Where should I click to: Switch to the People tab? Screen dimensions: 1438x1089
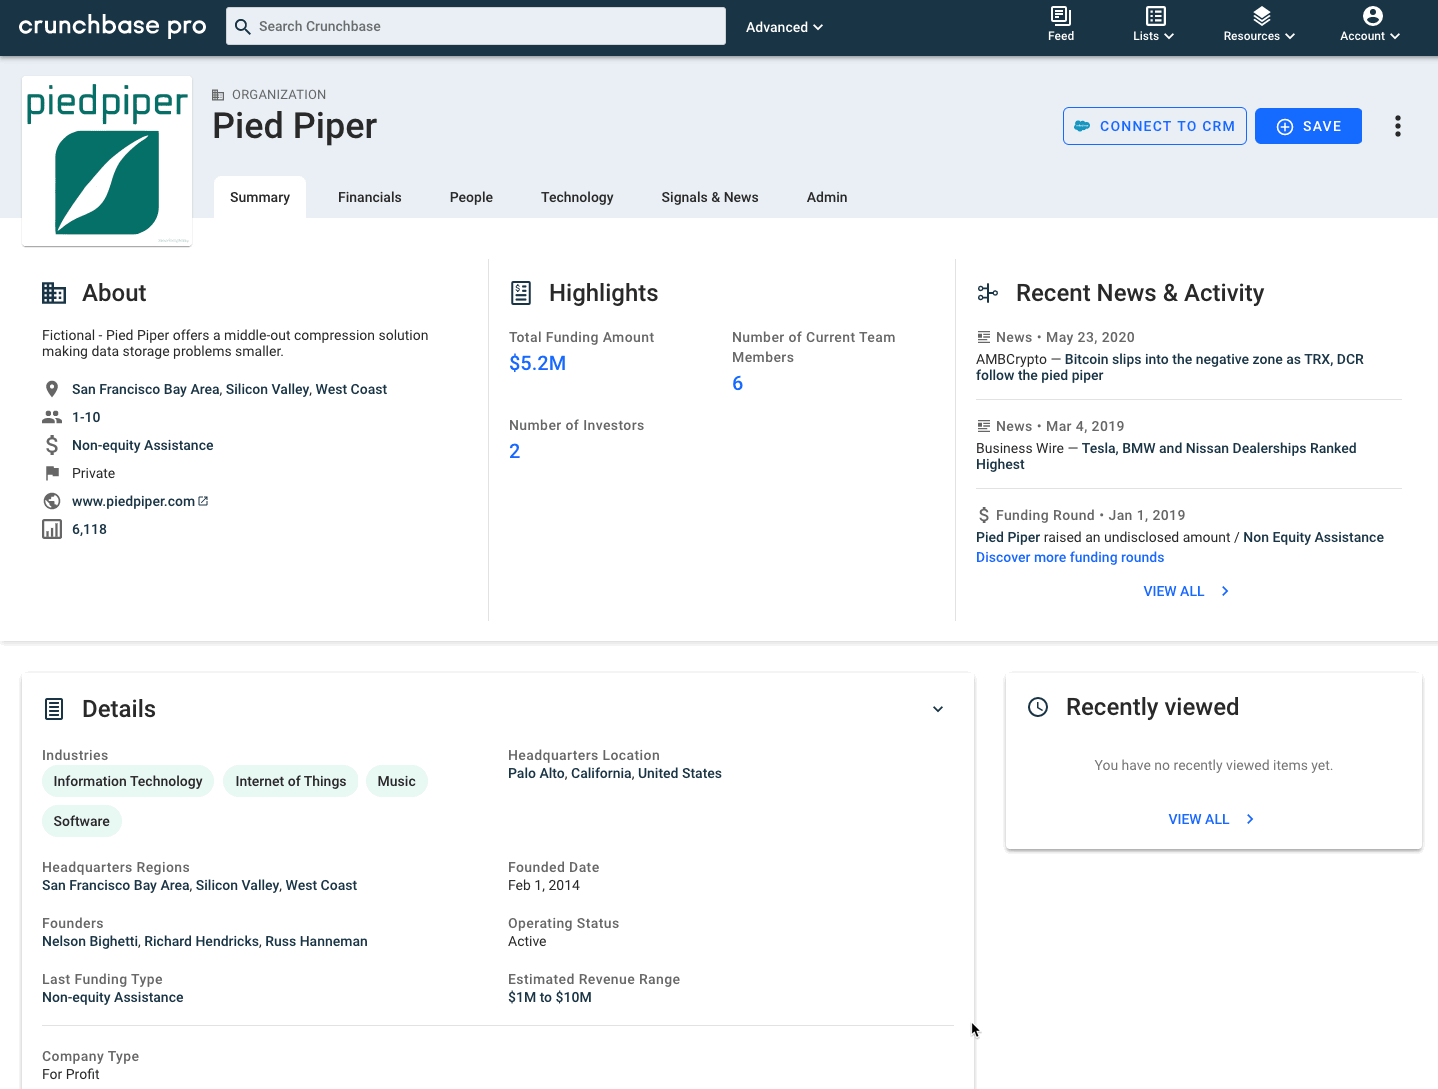(471, 197)
